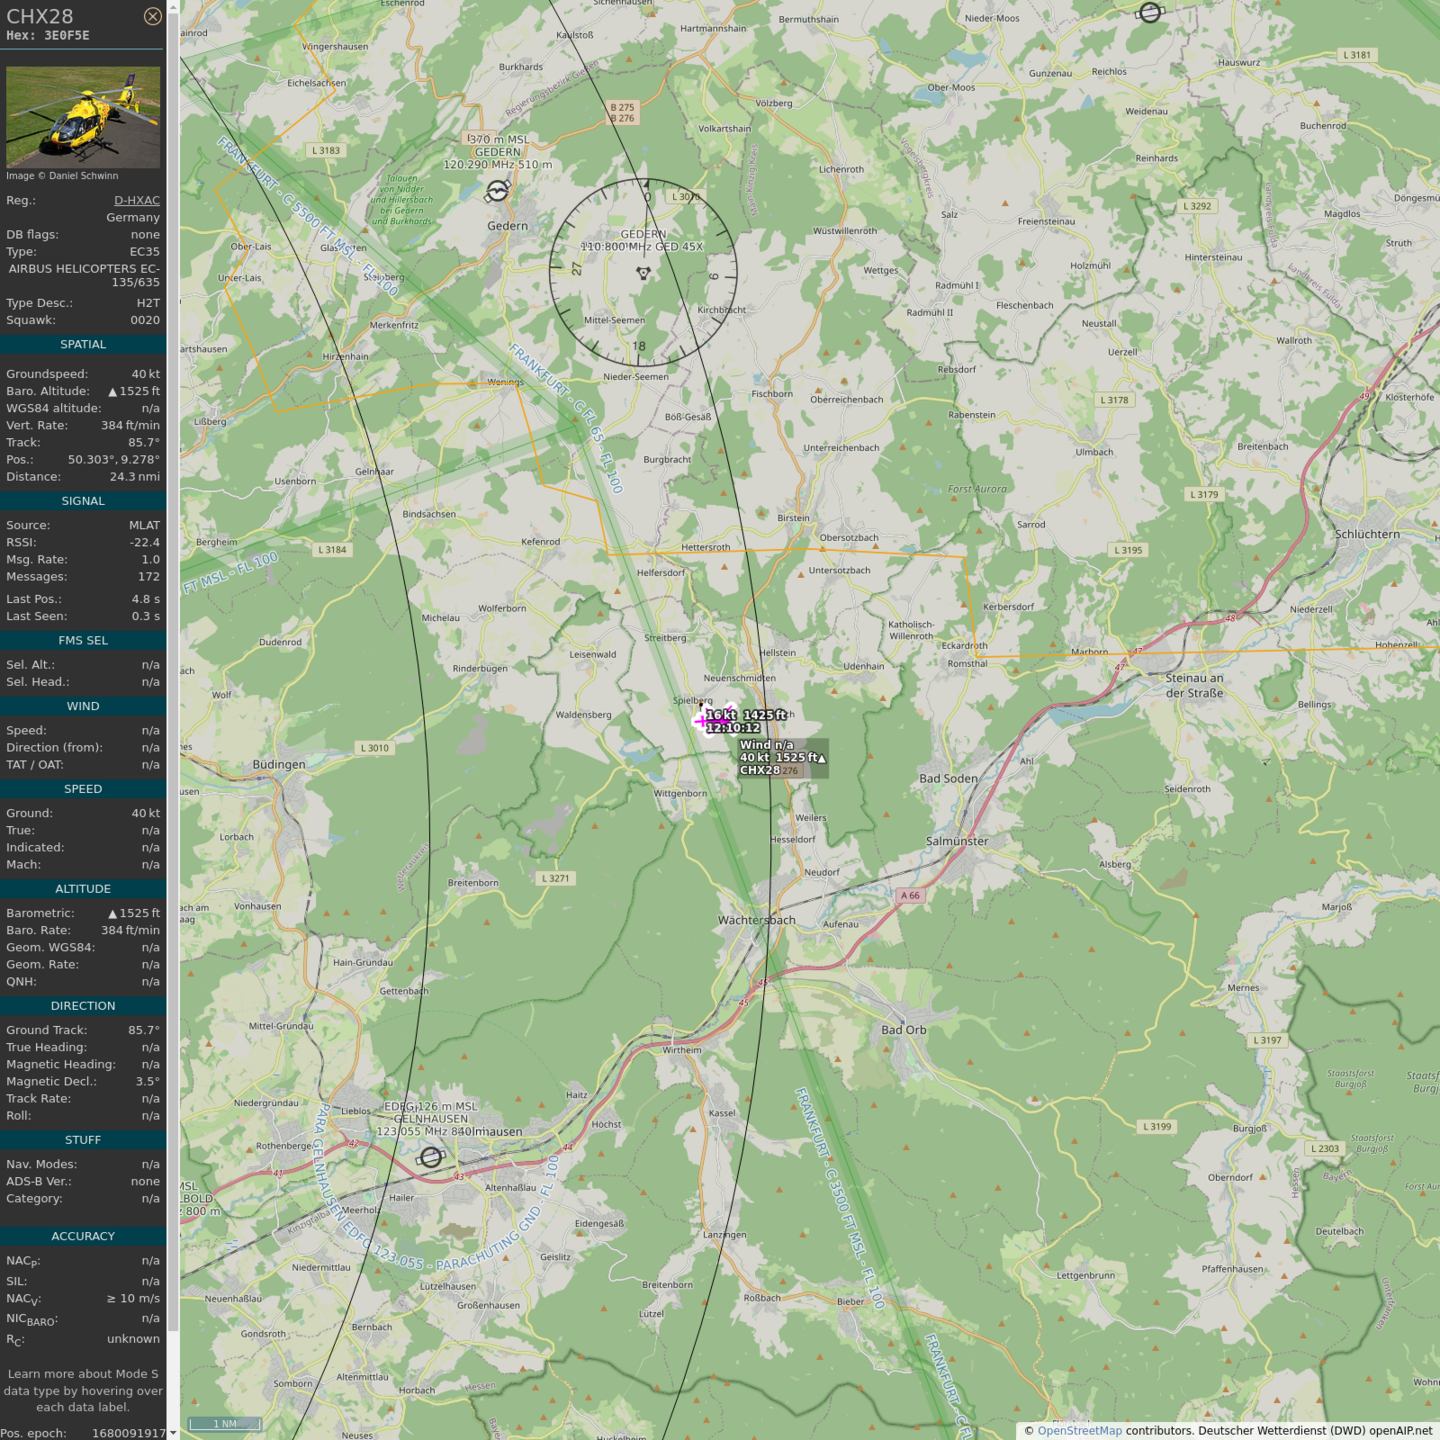The width and height of the screenshot is (1440, 1440).
Task: Select the Gelnhausen airfield icon
Action: [x=431, y=1157]
